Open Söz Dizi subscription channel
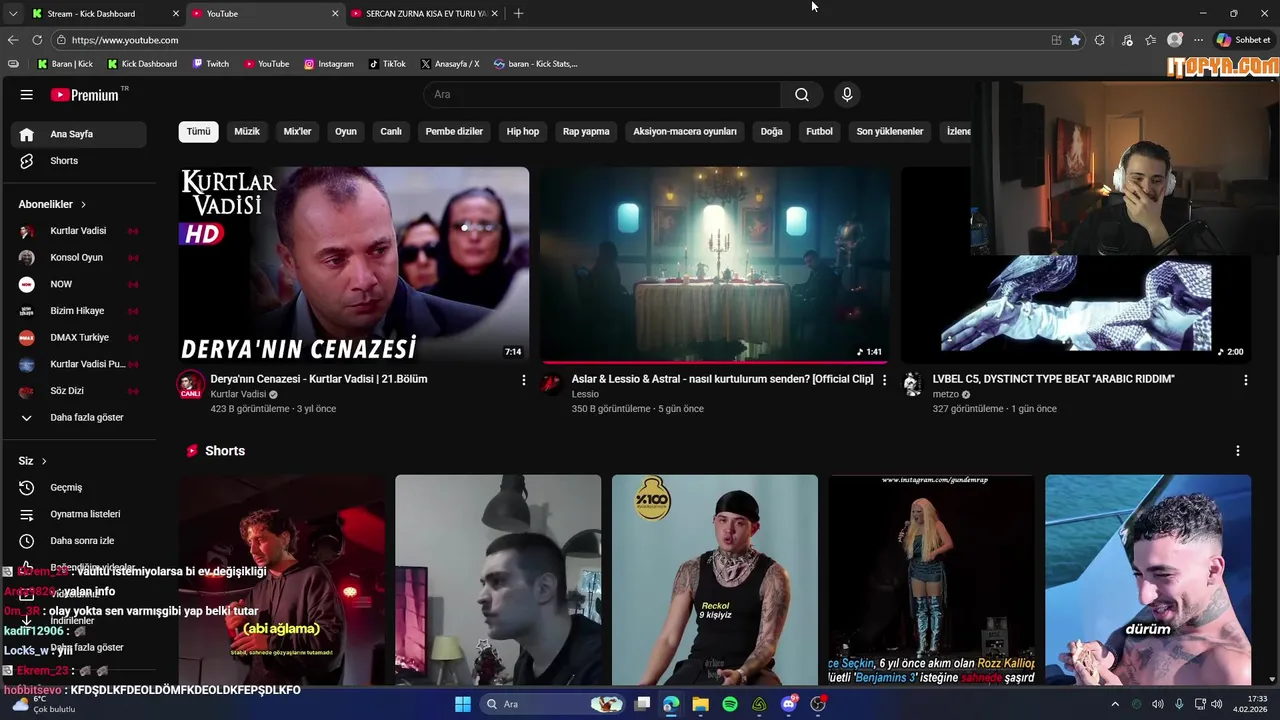The height and width of the screenshot is (720, 1280). click(x=76, y=391)
